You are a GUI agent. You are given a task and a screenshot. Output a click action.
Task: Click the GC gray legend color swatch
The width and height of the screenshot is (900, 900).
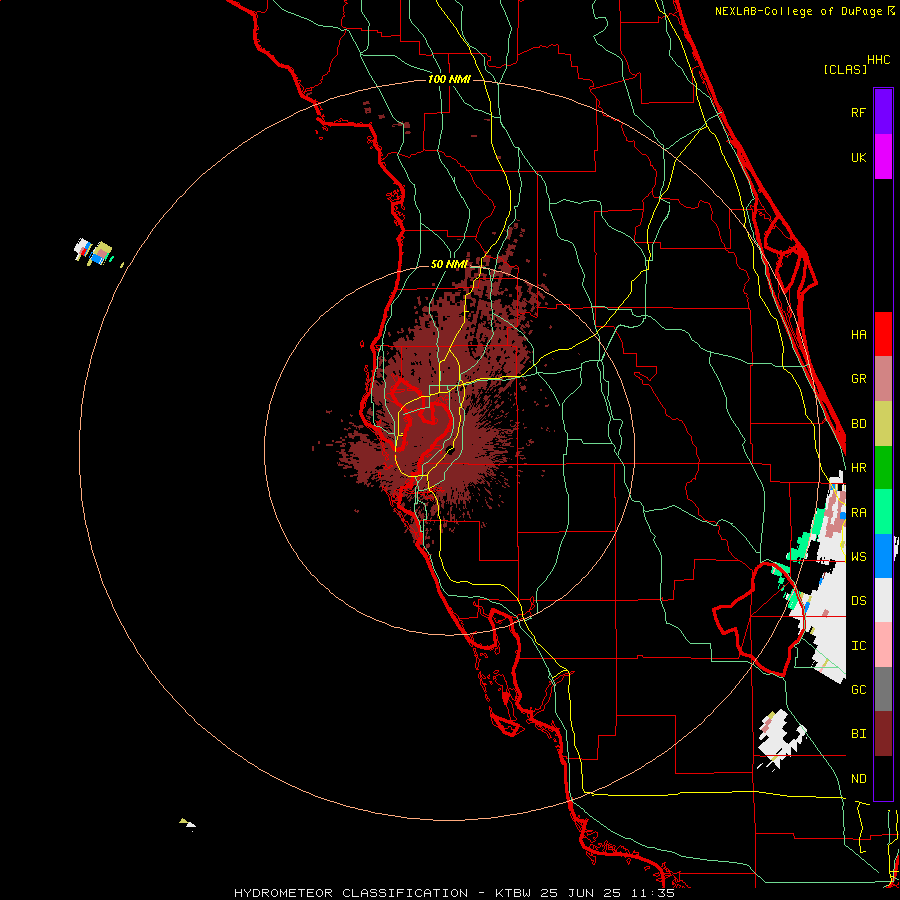[883, 689]
